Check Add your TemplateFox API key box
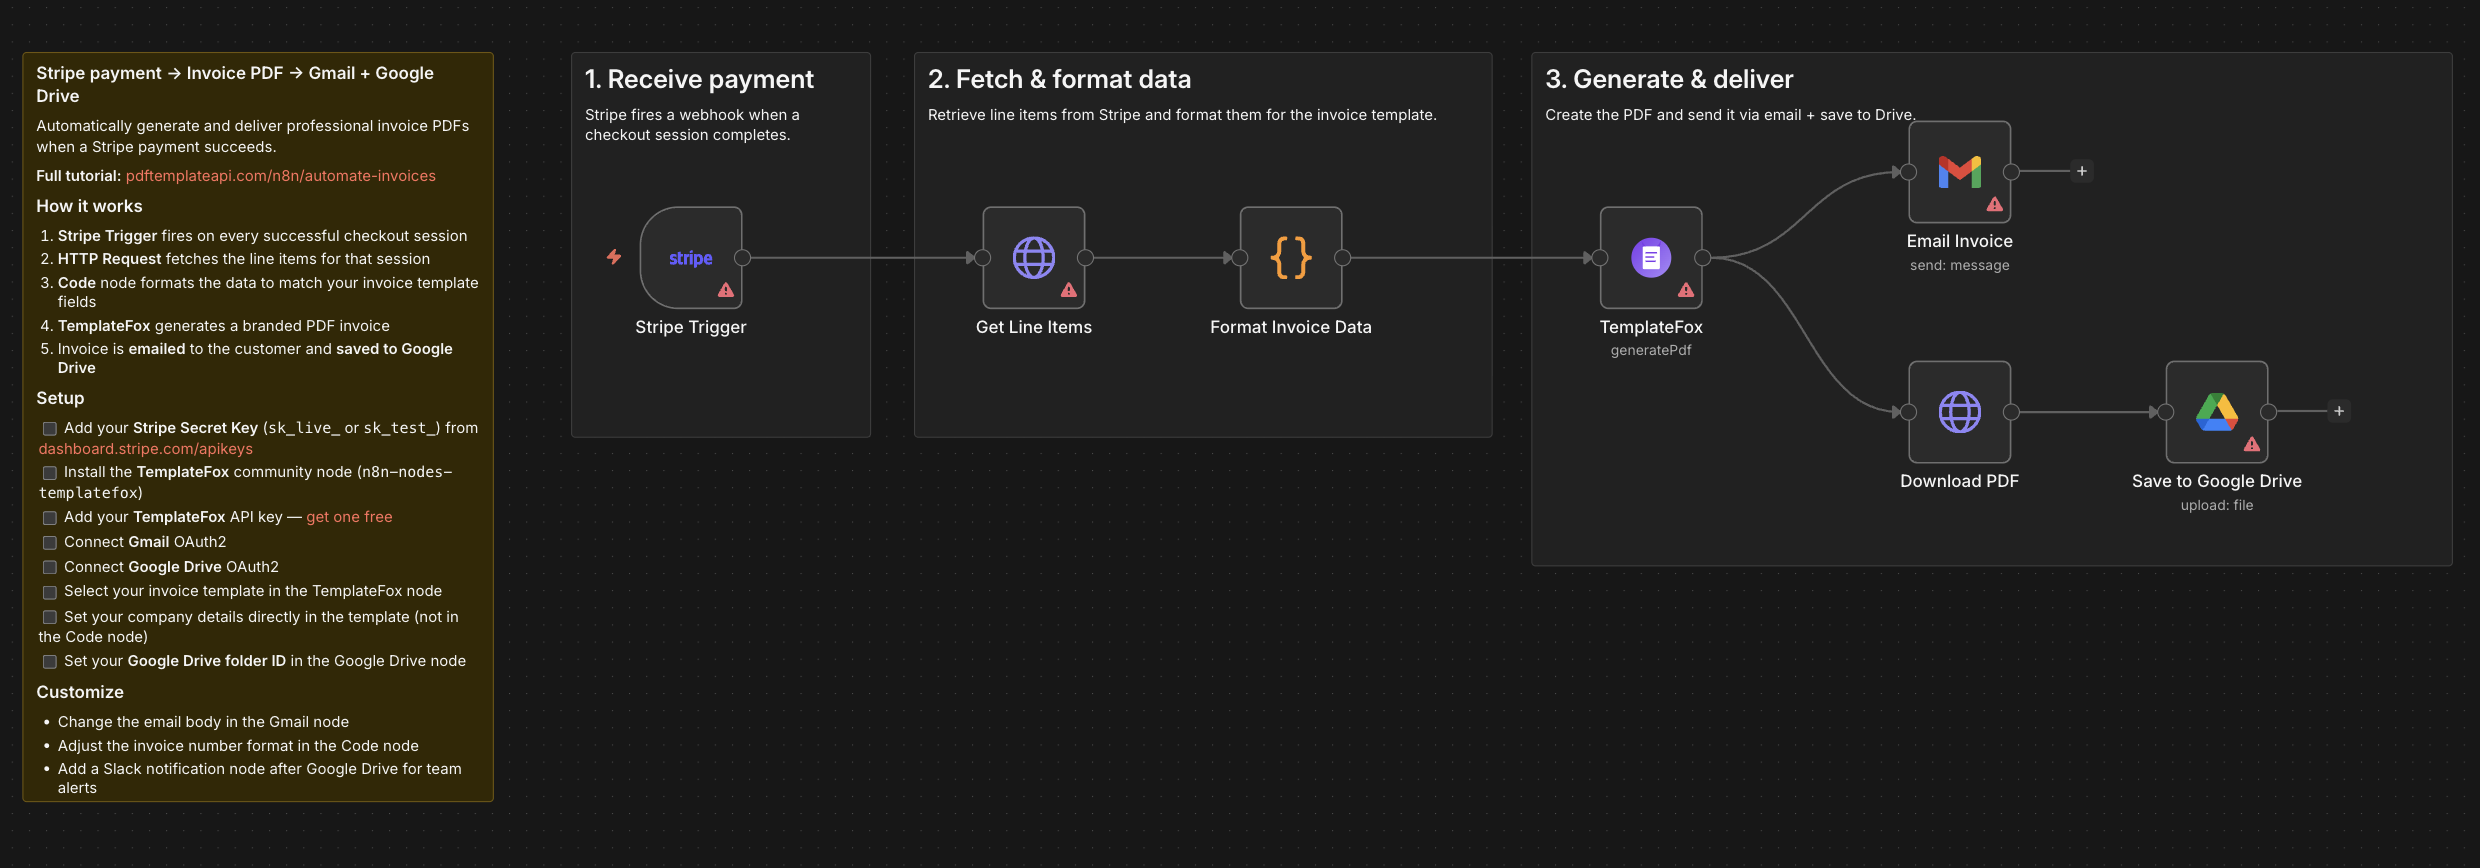2480x868 pixels. pos(49,517)
